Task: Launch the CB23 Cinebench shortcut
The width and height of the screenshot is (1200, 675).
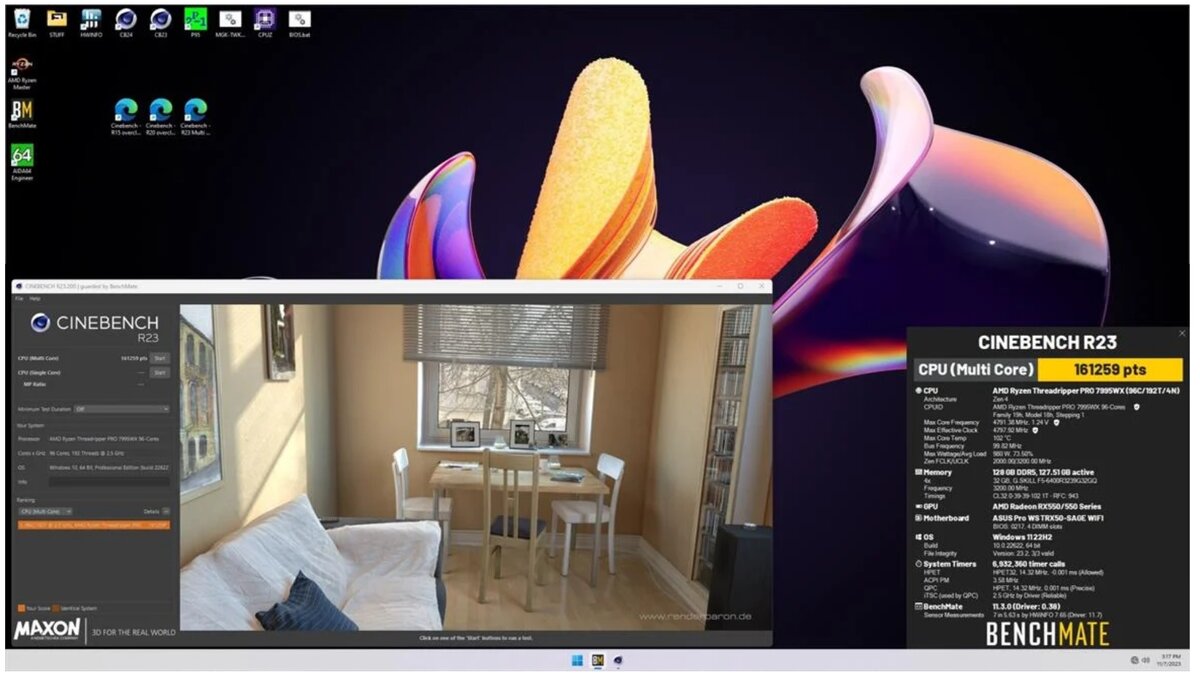Action: click(160, 22)
